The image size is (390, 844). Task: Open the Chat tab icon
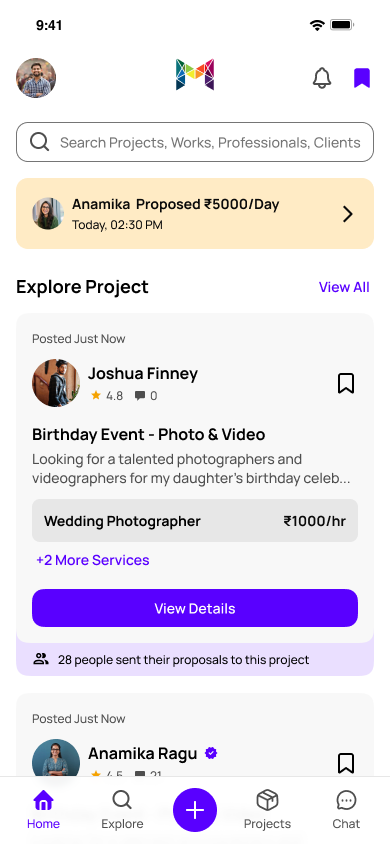346,800
